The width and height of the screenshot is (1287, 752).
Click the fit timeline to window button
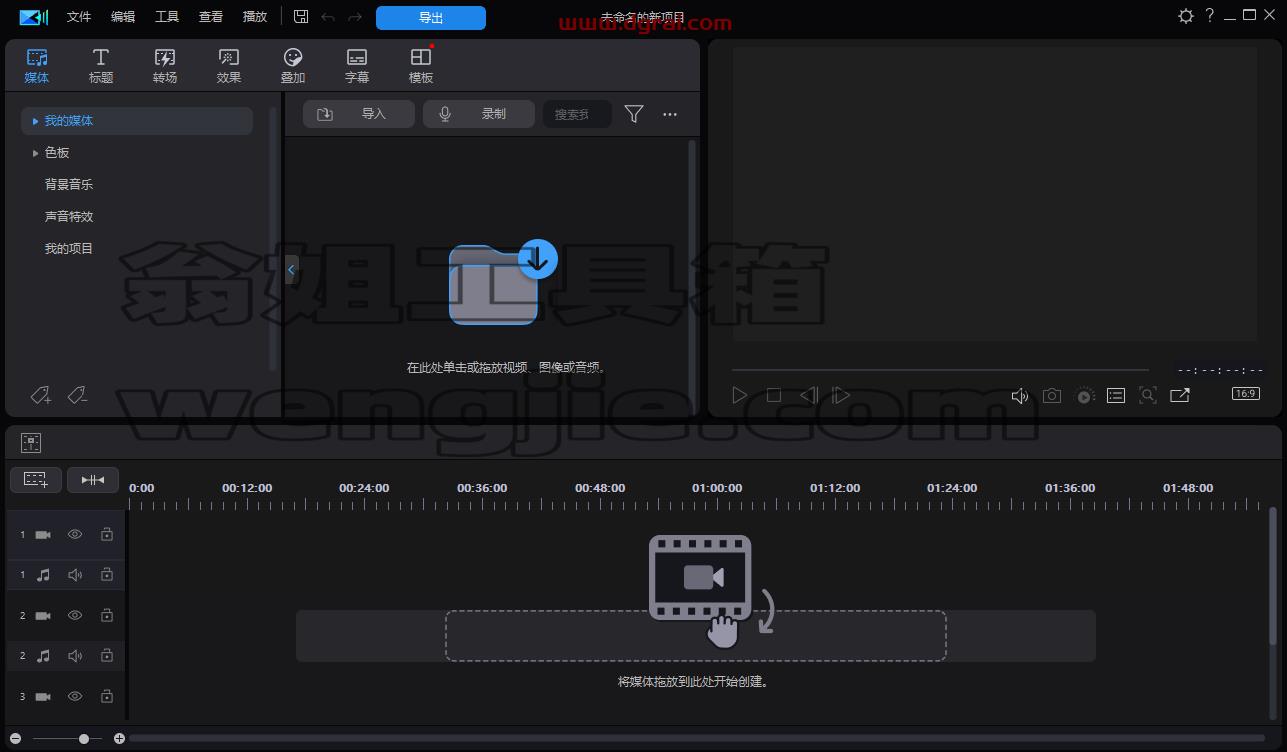93,480
